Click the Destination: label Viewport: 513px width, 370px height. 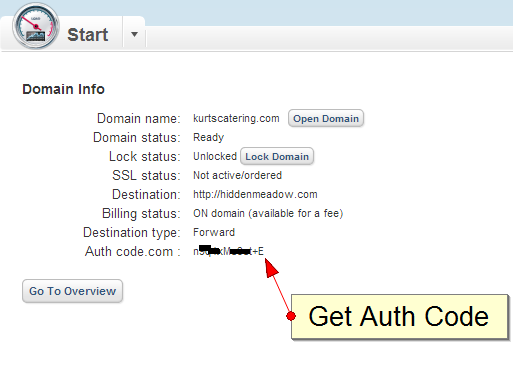(146, 194)
